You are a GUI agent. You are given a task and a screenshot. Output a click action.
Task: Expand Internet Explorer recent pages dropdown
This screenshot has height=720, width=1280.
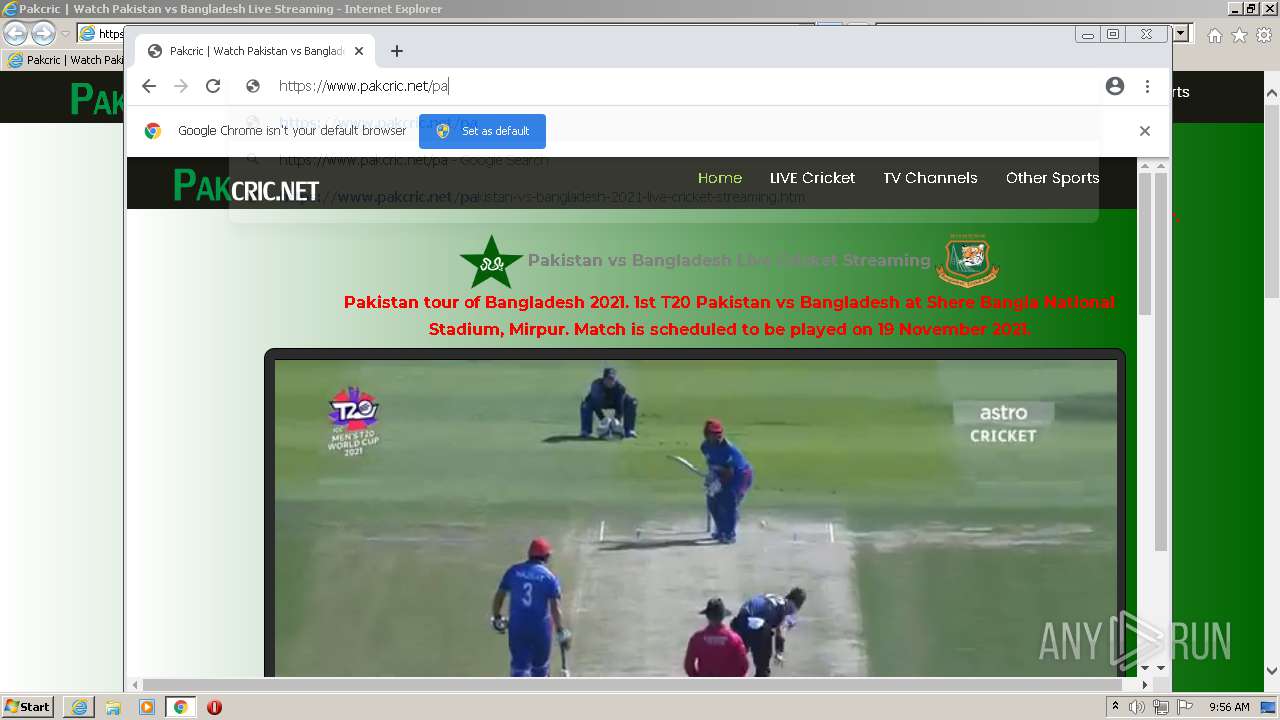pyautogui.click(x=65, y=34)
